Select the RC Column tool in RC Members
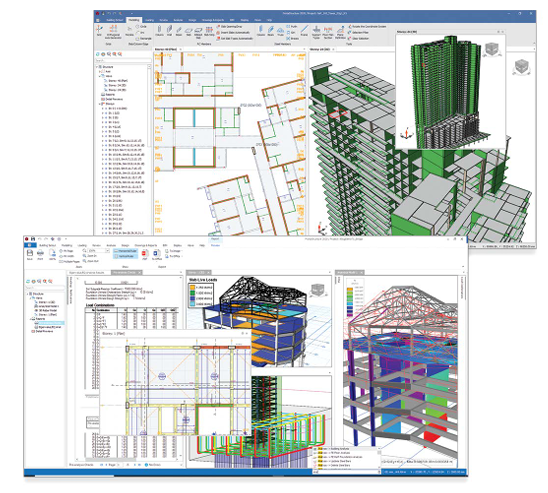 coord(159,31)
